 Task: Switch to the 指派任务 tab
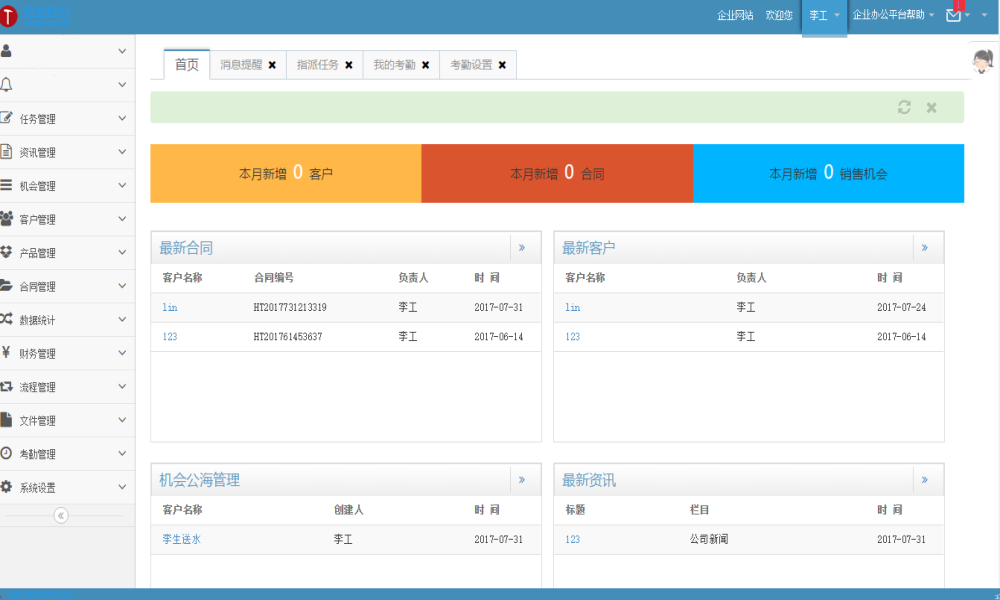318,65
